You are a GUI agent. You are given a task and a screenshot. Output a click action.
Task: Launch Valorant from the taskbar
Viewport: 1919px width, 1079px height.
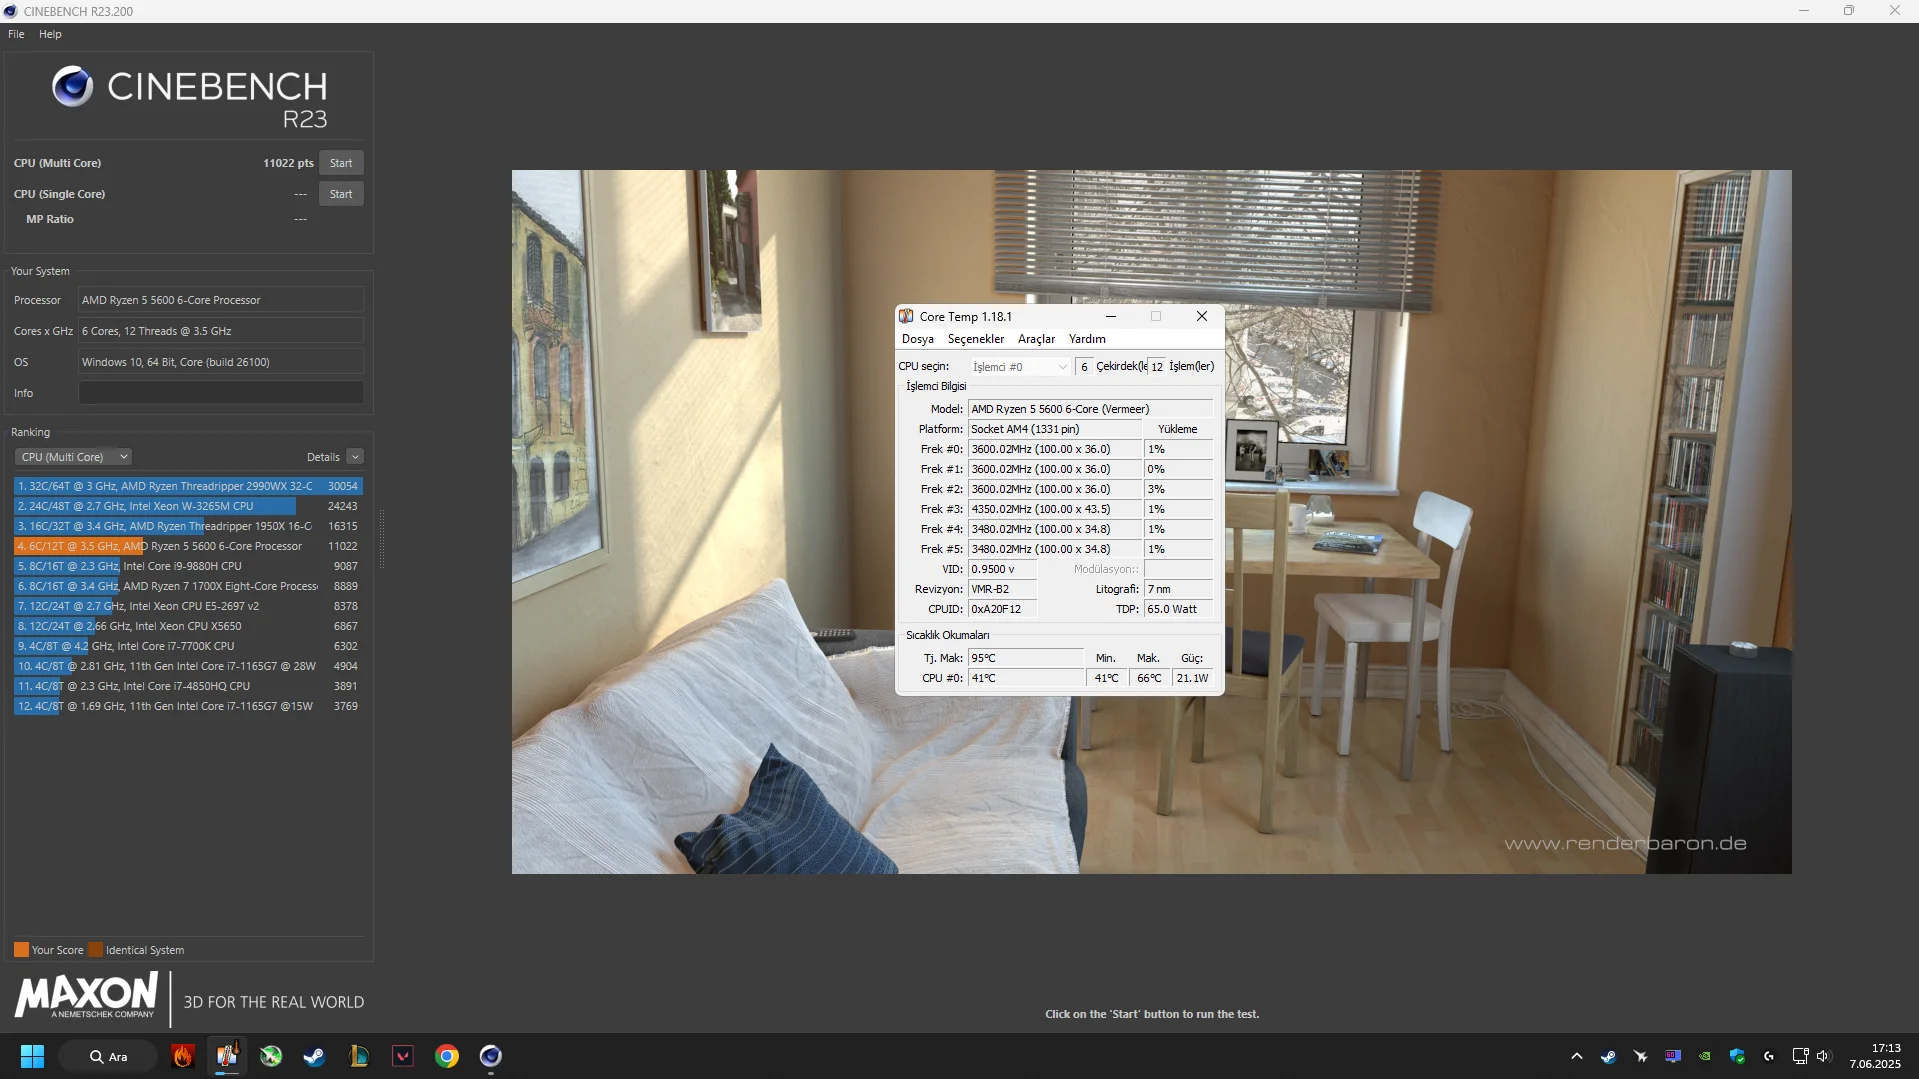tap(403, 1056)
